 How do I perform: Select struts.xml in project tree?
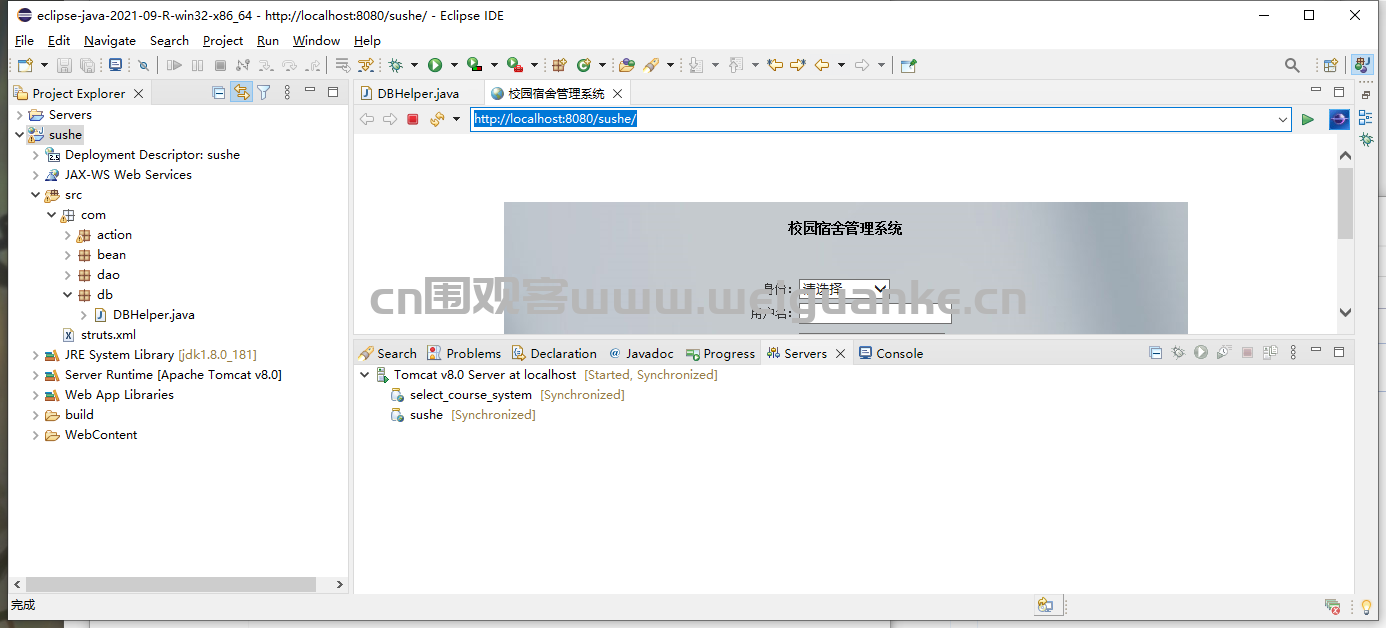click(x=108, y=335)
